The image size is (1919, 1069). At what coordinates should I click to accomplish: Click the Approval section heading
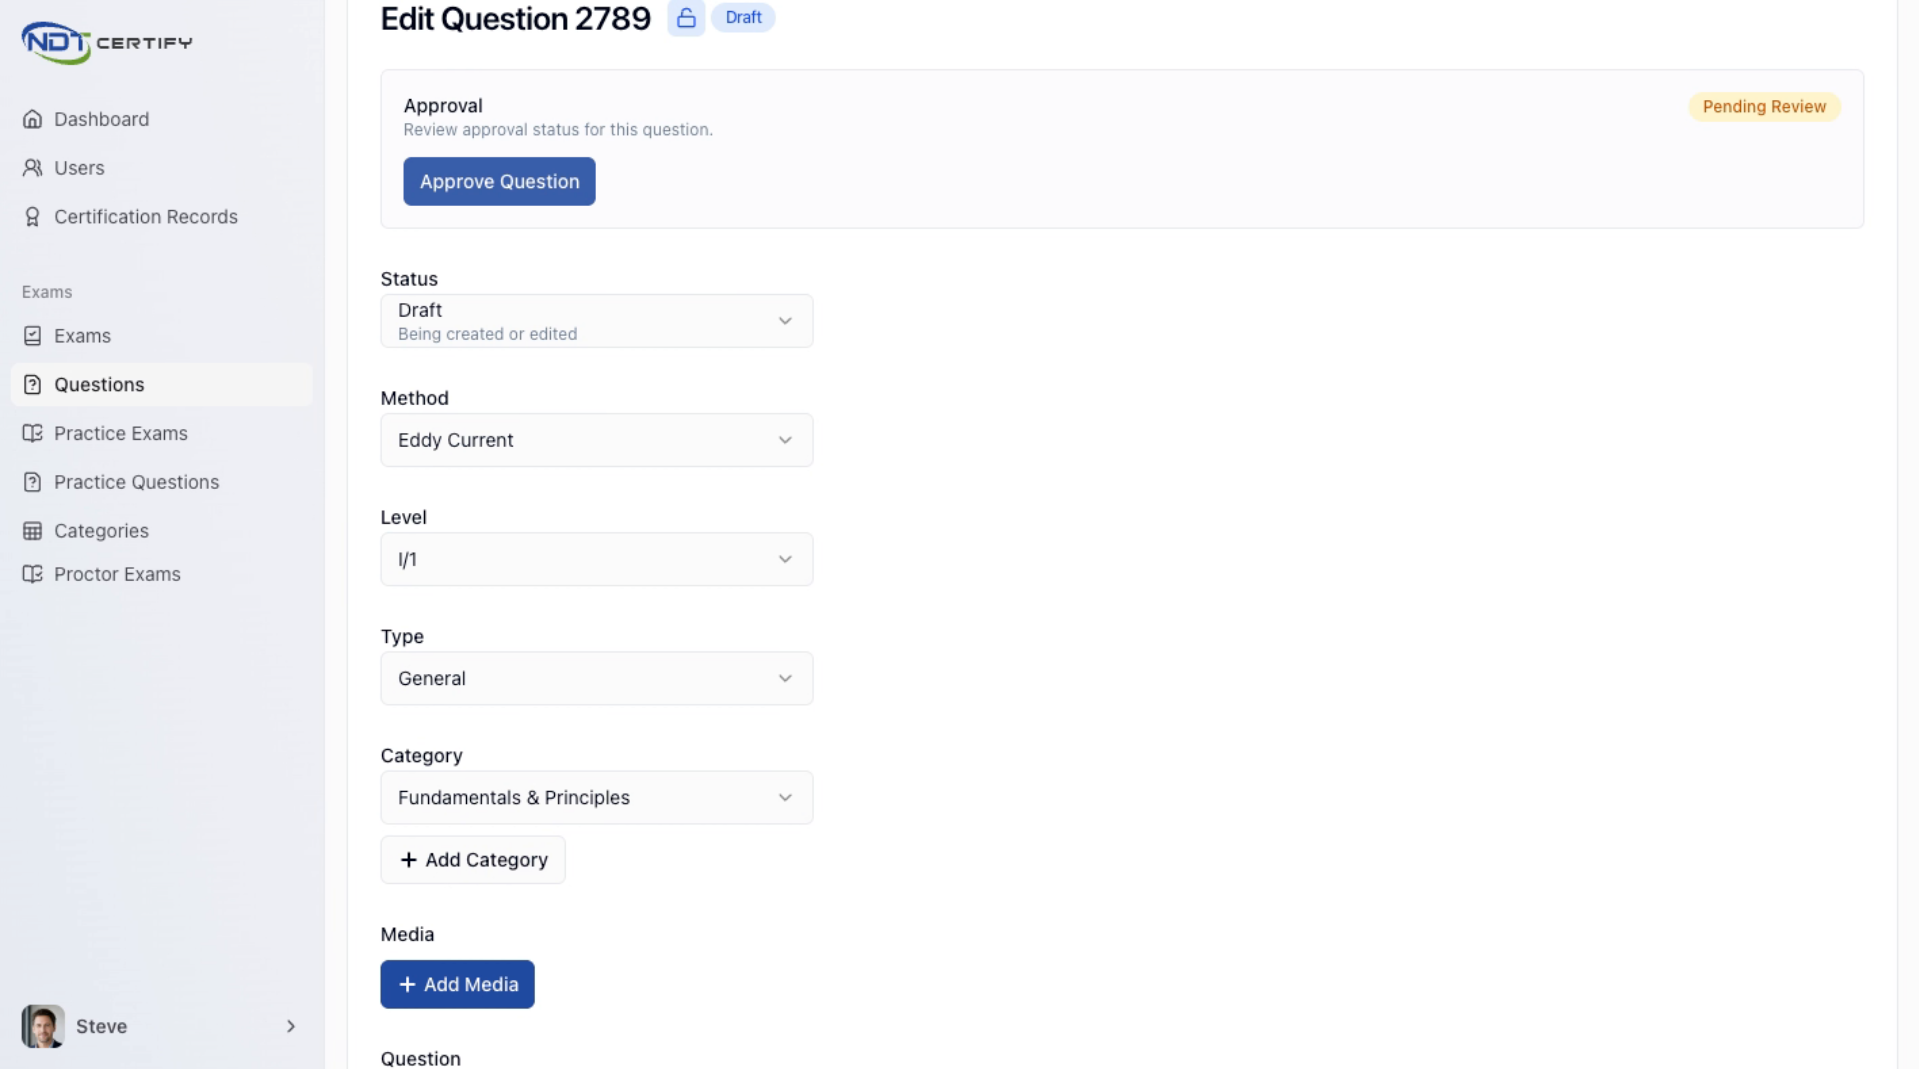tap(443, 106)
